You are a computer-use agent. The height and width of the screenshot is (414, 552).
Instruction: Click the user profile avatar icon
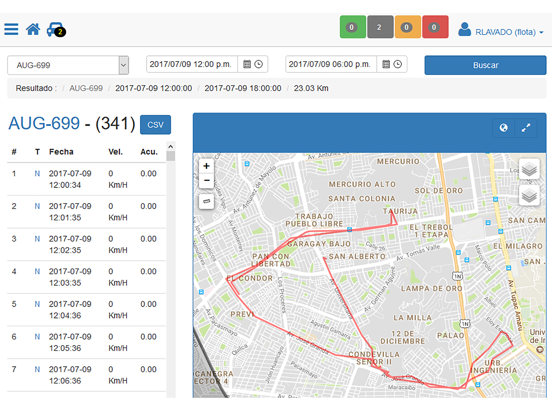(464, 30)
